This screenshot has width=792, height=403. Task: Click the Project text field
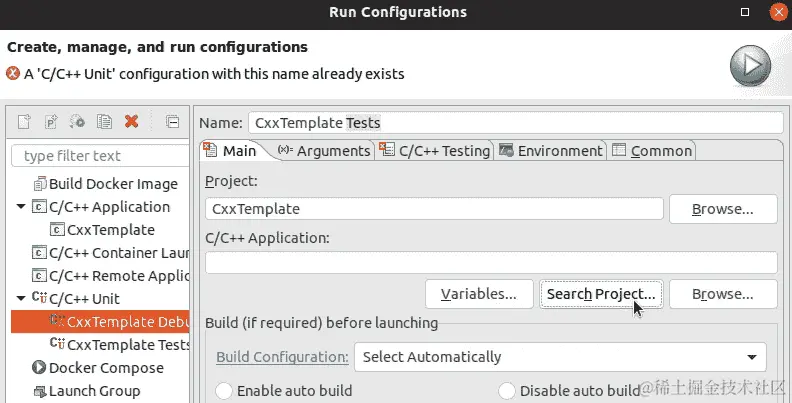pos(434,209)
